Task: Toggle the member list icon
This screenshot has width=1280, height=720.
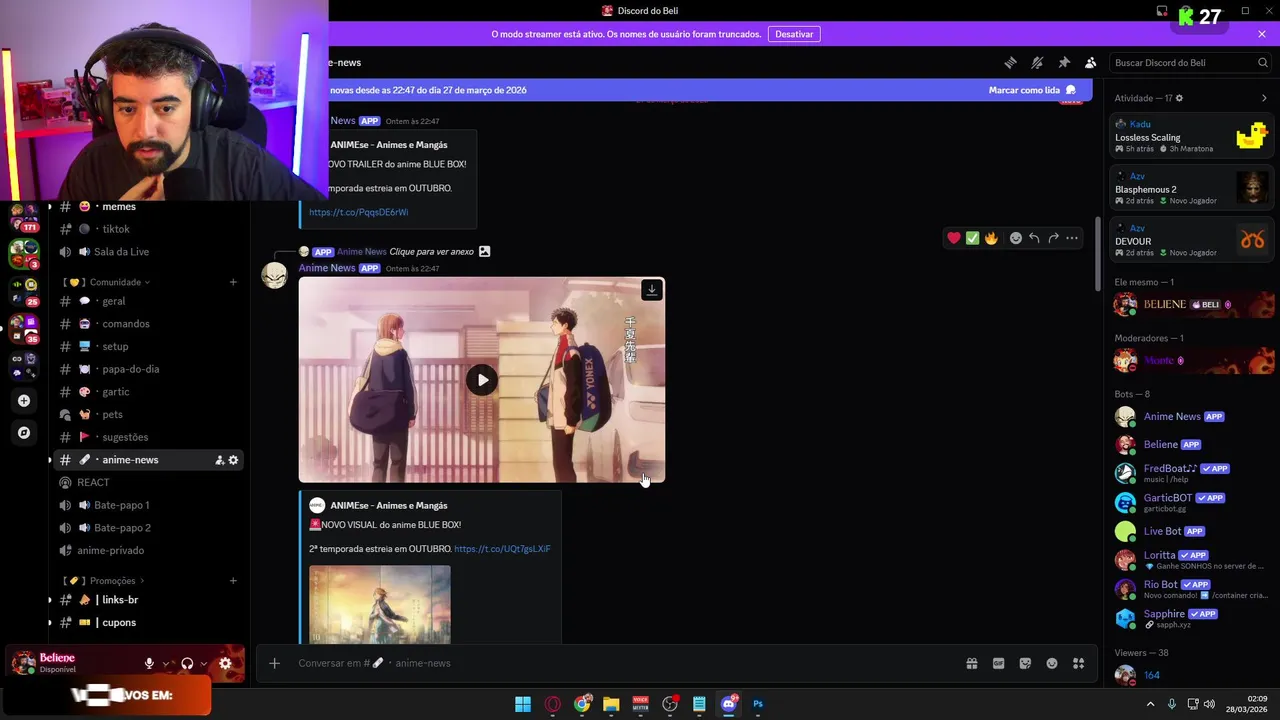Action: pos(1091,63)
